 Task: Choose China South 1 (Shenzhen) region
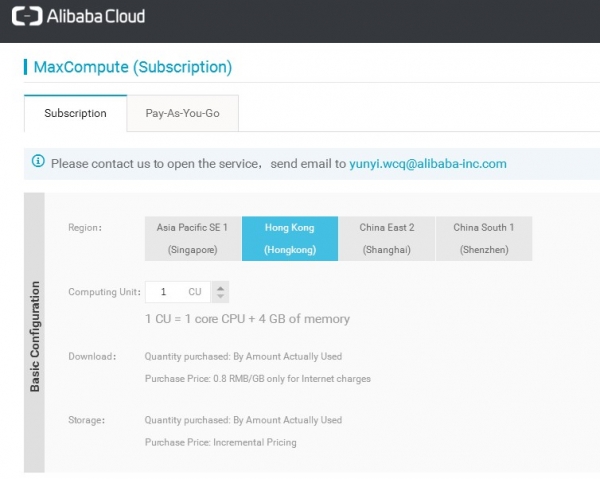pos(484,238)
